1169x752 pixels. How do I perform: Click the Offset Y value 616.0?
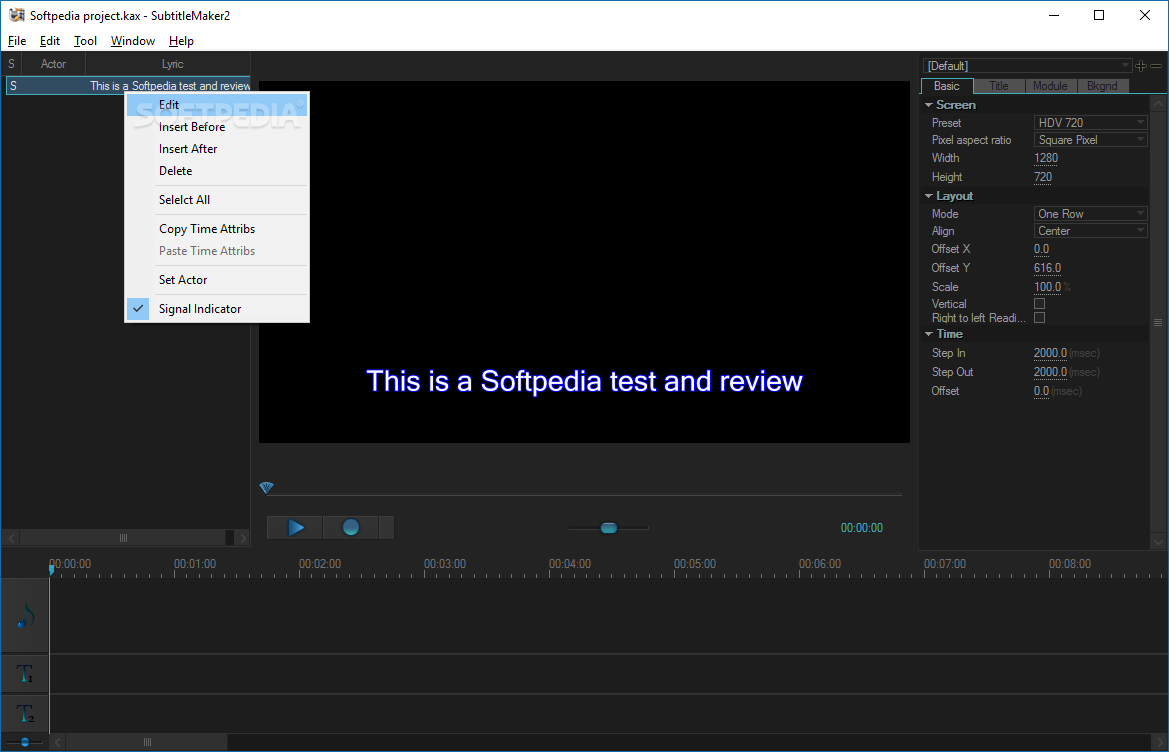tap(1047, 268)
